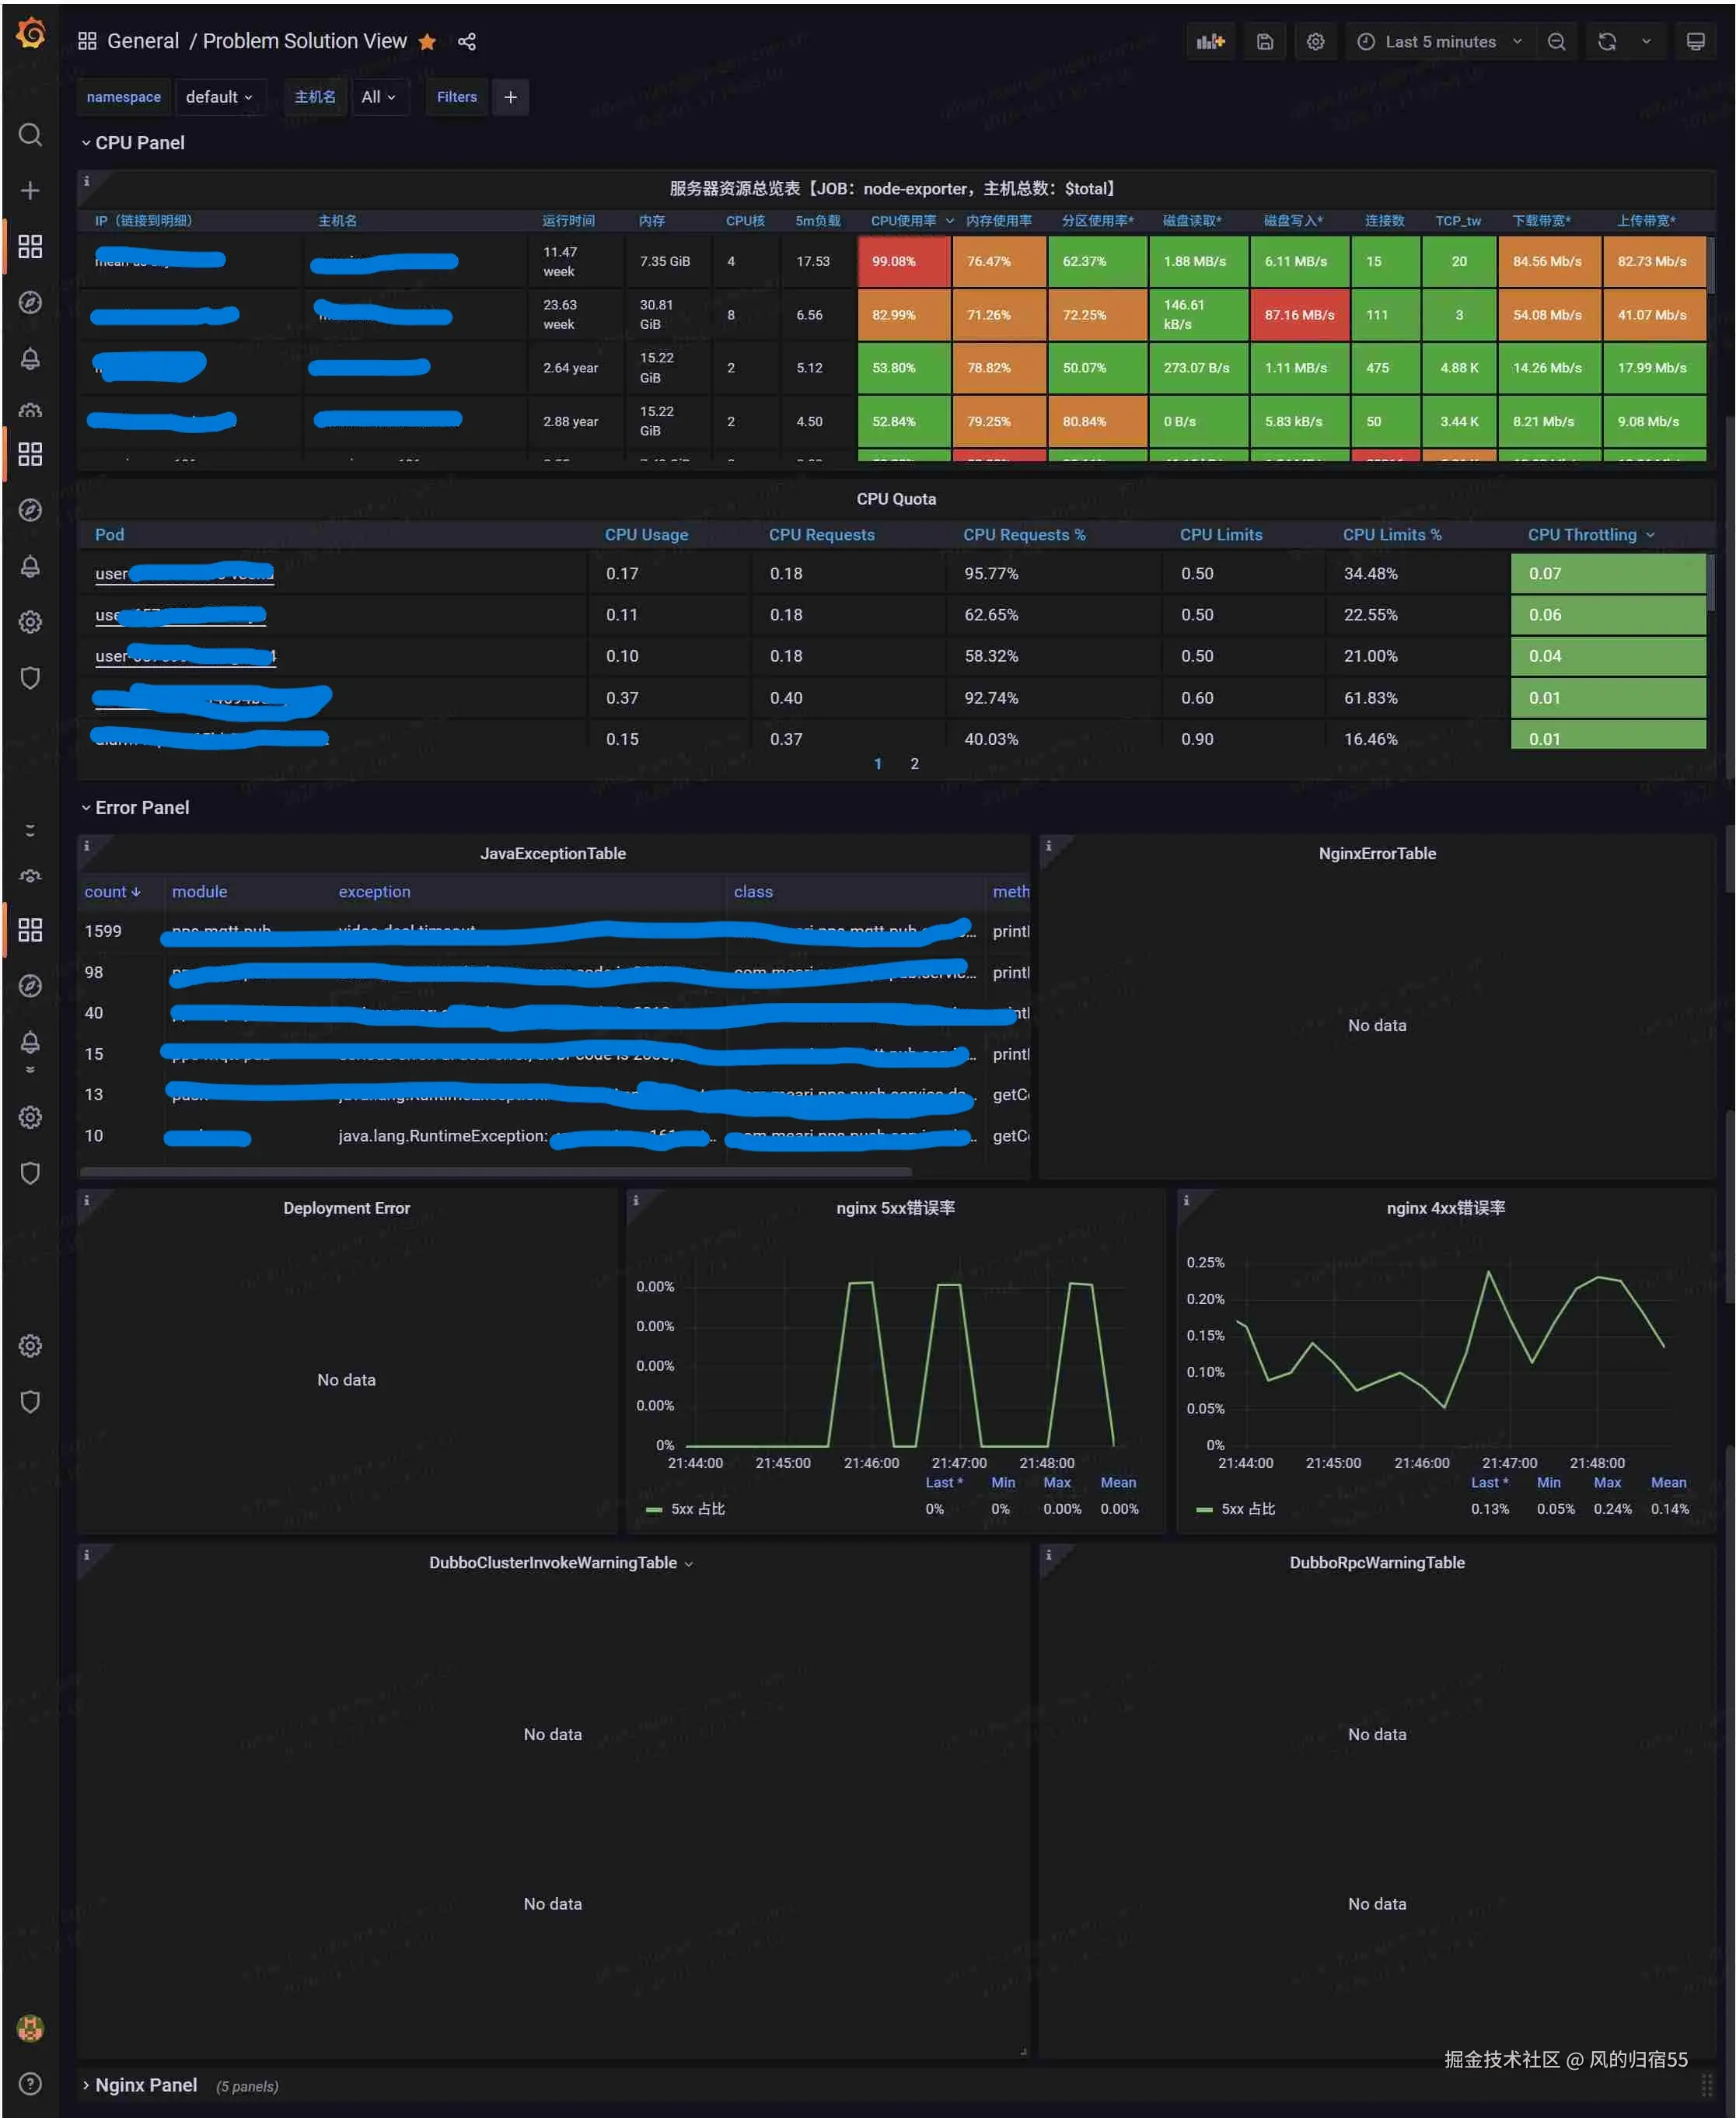1736x2118 pixels.
Task: Click the zoom out time range icon
Action: coord(1556,41)
